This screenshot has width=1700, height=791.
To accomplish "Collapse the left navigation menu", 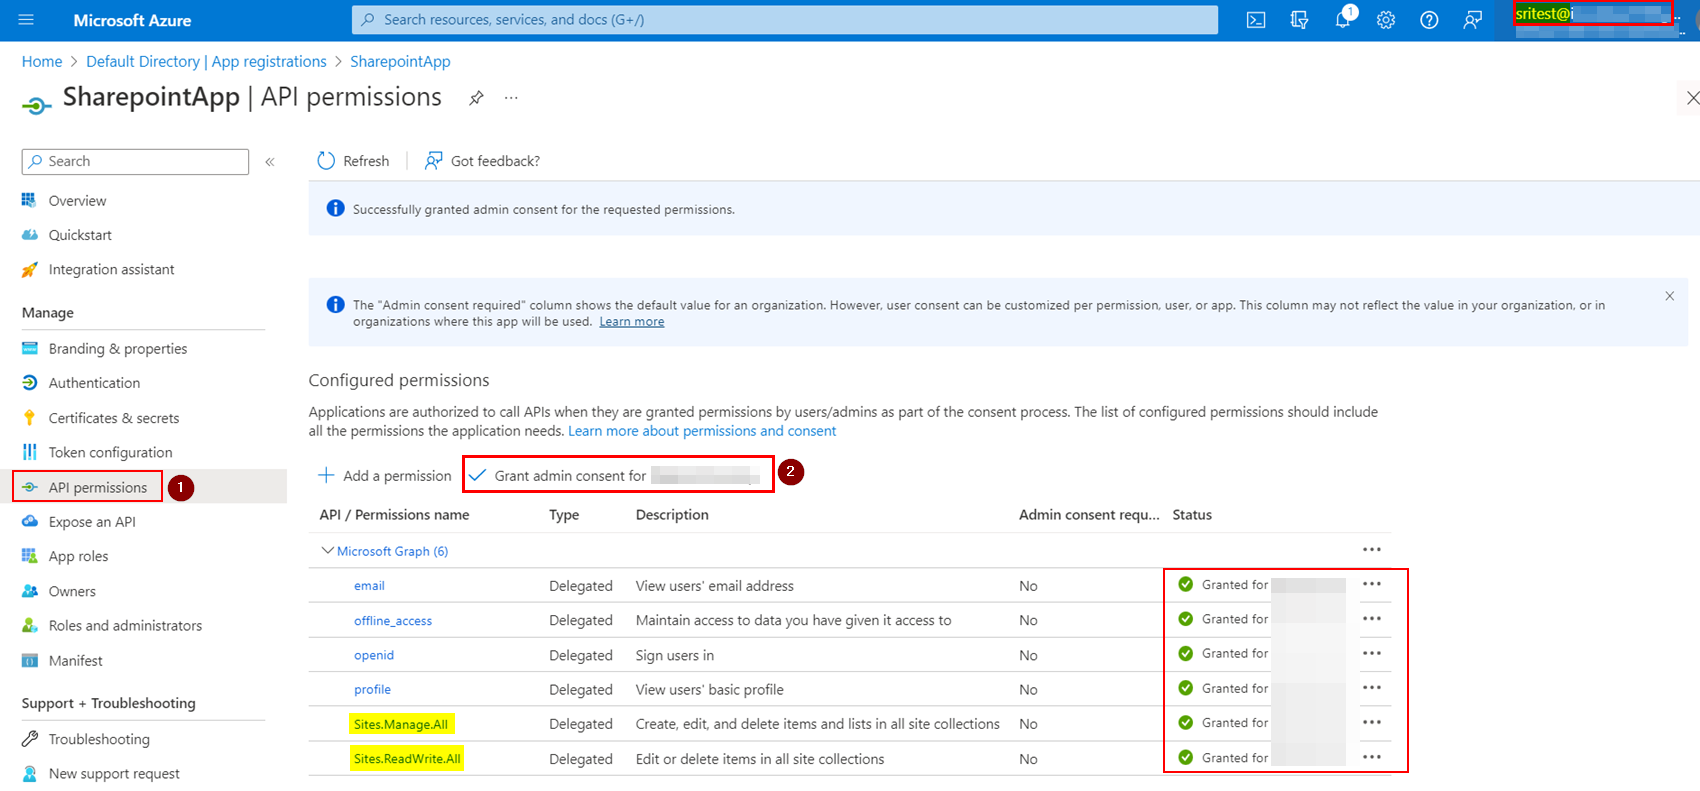I will (270, 162).
